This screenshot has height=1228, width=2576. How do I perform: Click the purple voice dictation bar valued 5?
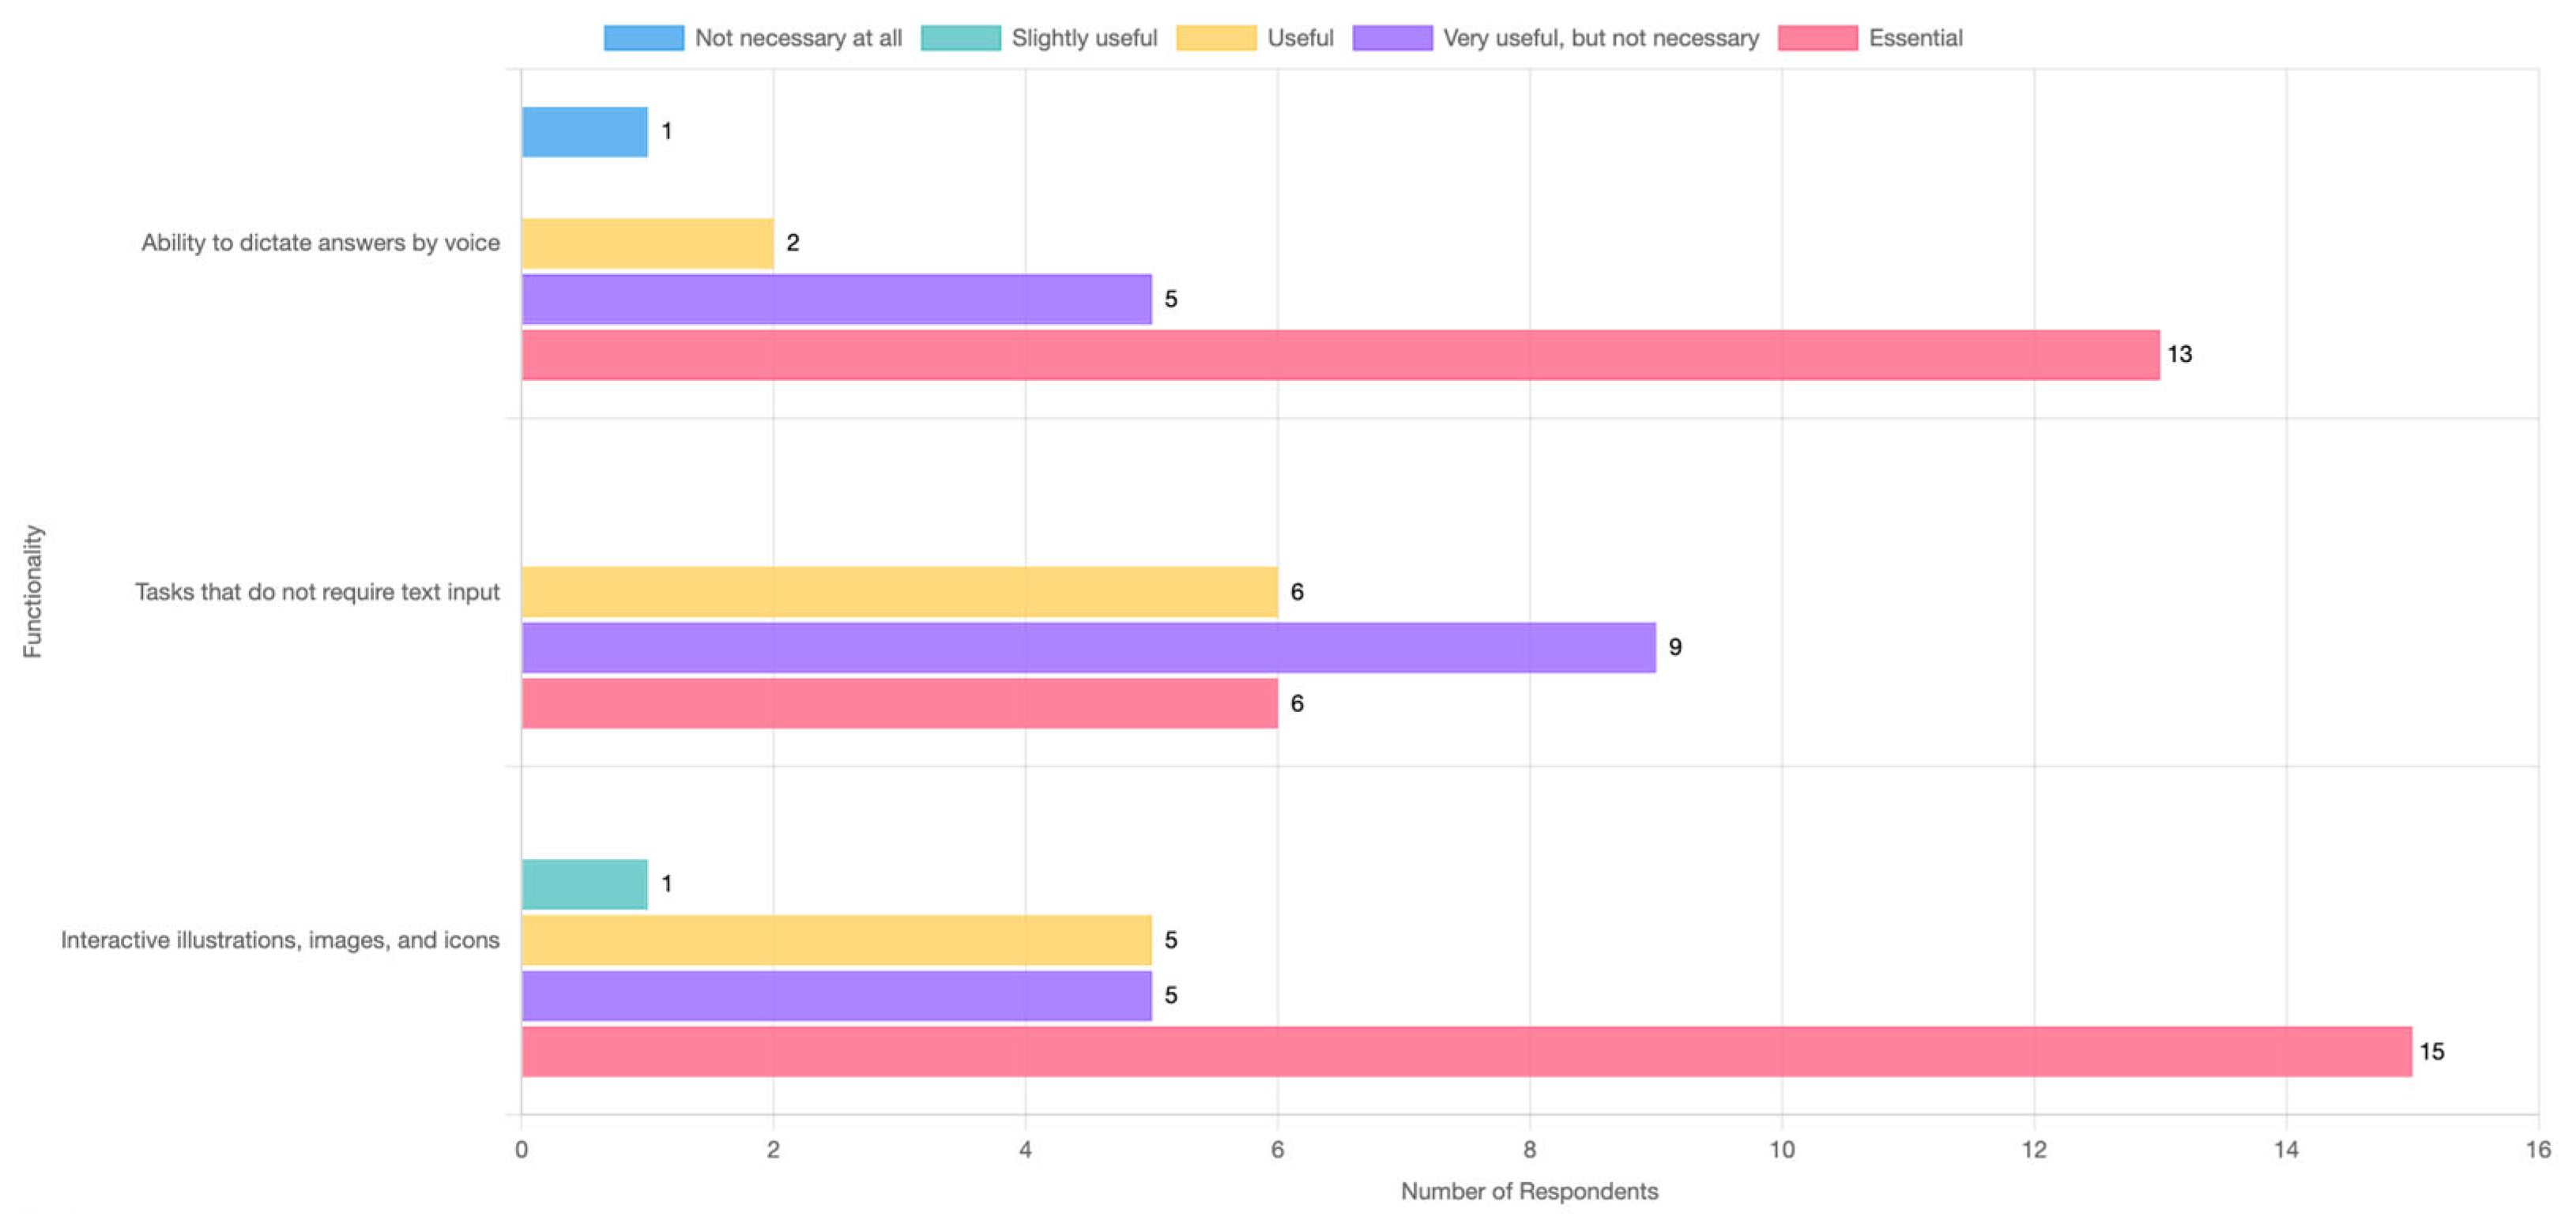[836, 299]
